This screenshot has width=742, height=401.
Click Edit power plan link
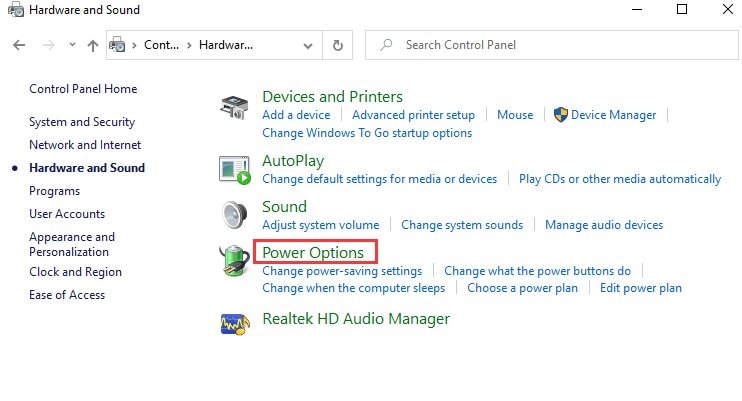[x=641, y=288]
